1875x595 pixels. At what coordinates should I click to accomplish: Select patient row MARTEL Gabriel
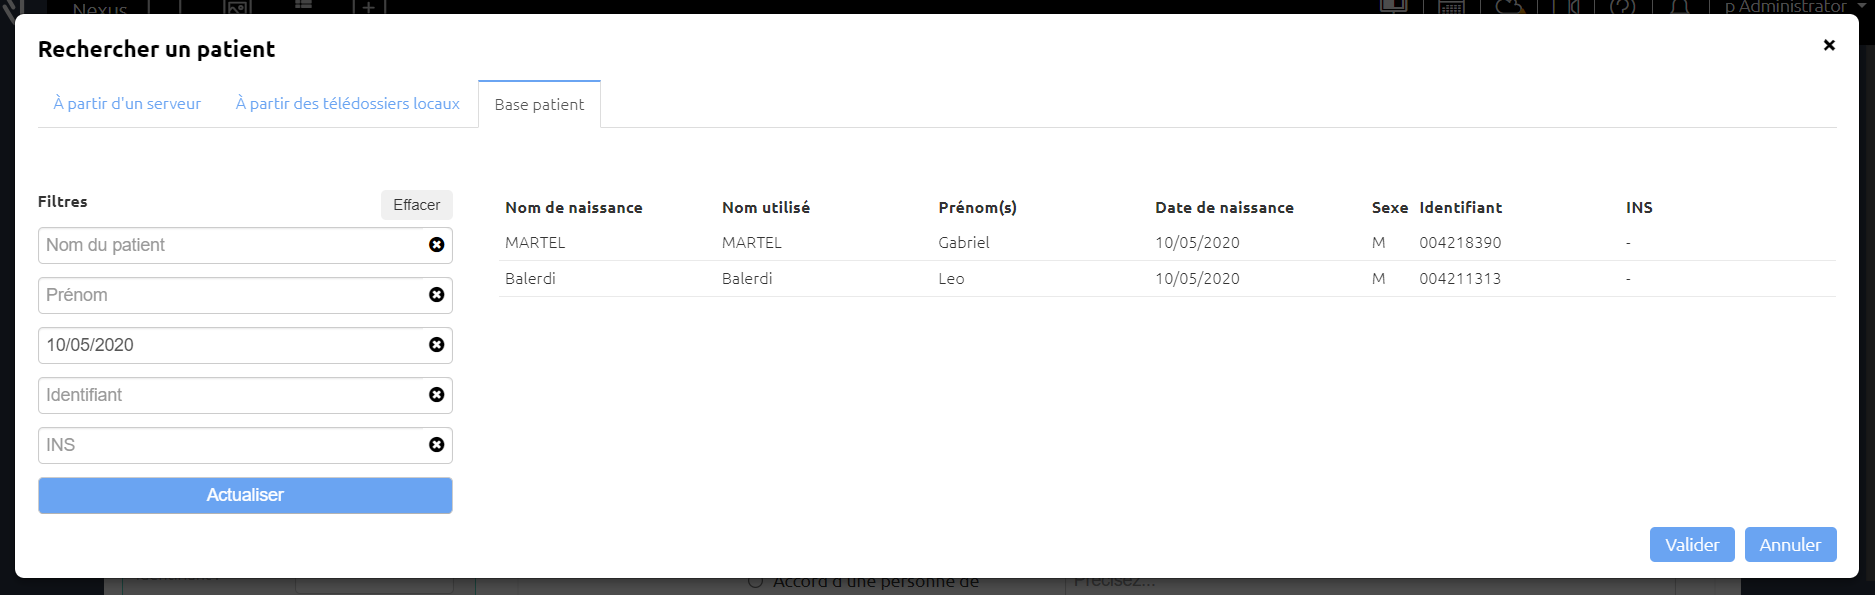click(1166, 243)
